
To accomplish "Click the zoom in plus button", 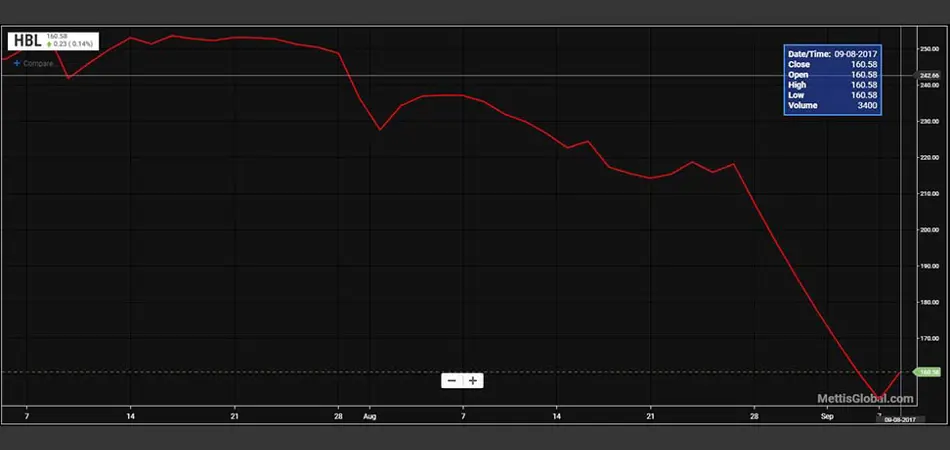I will pyautogui.click(x=473, y=380).
